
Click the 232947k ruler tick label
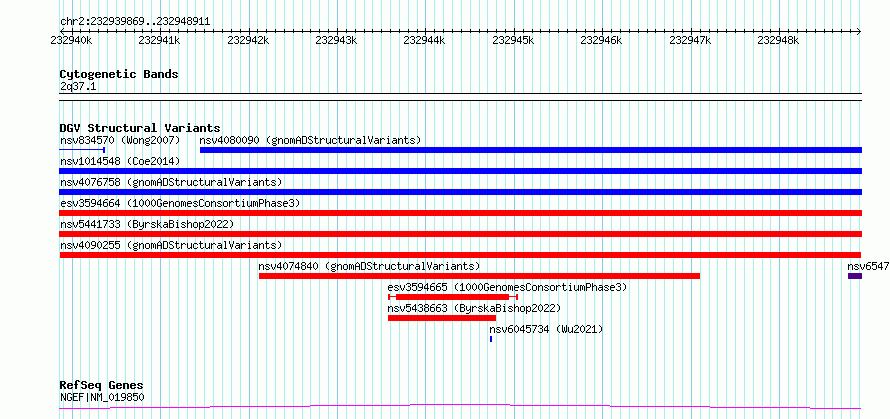coord(691,40)
